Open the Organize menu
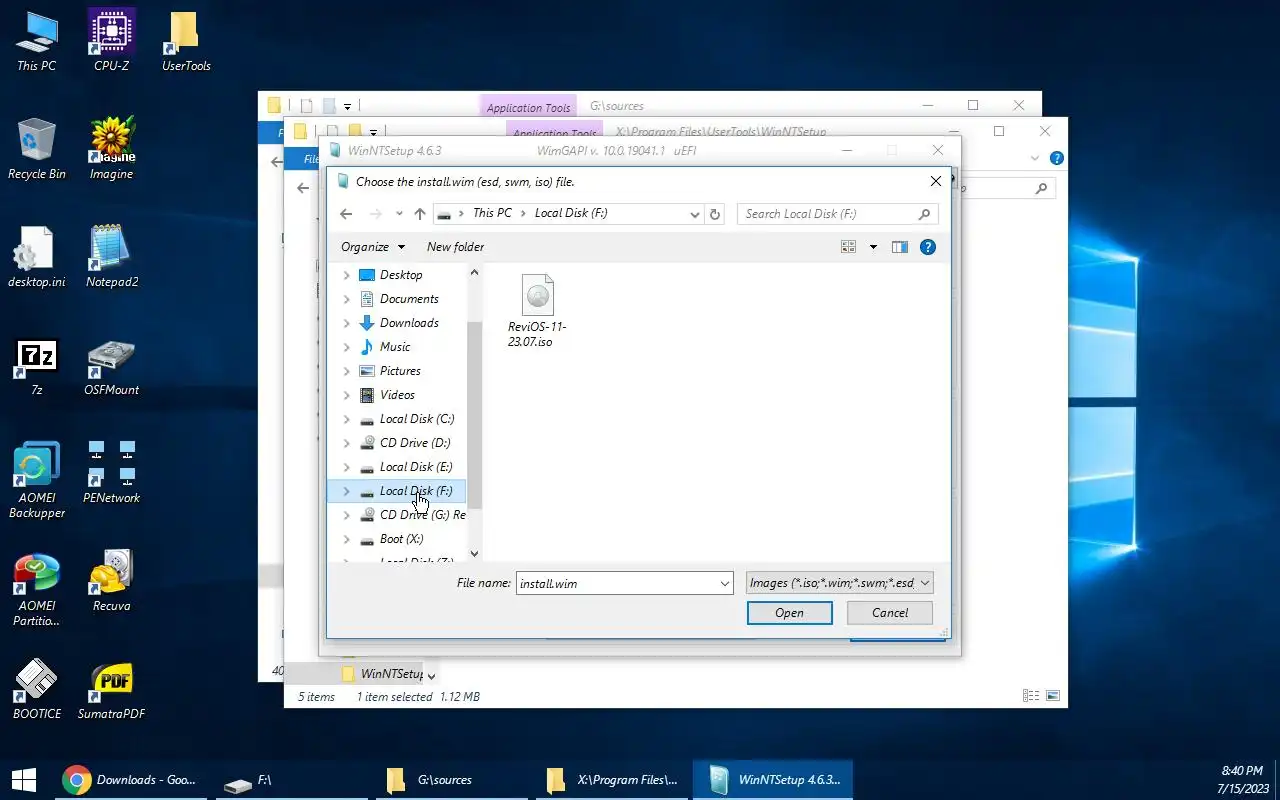 click(373, 247)
